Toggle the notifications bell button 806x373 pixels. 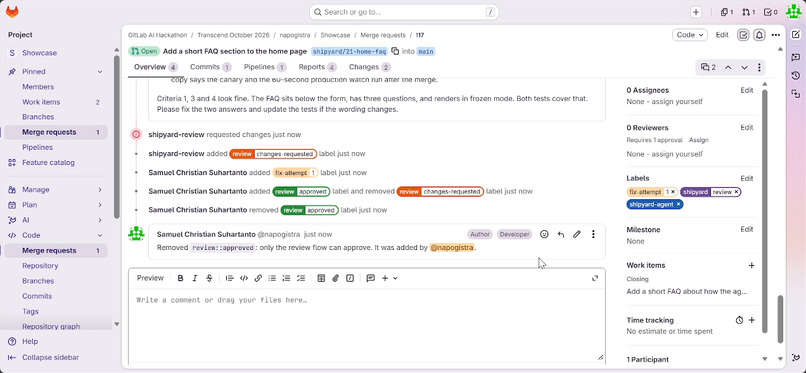point(759,35)
